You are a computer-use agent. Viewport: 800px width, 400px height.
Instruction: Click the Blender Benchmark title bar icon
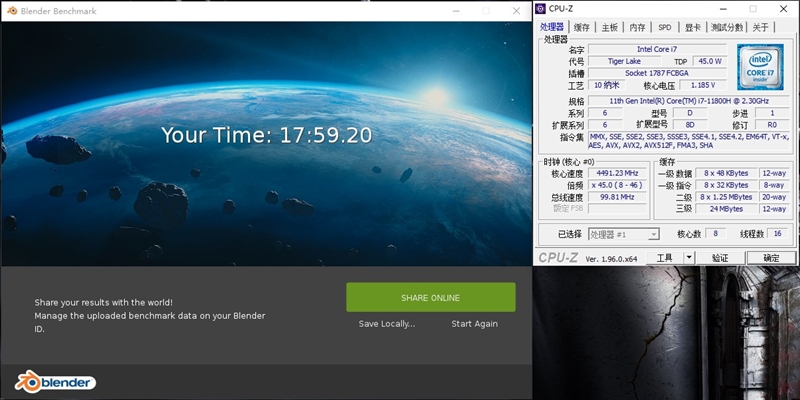12,11
